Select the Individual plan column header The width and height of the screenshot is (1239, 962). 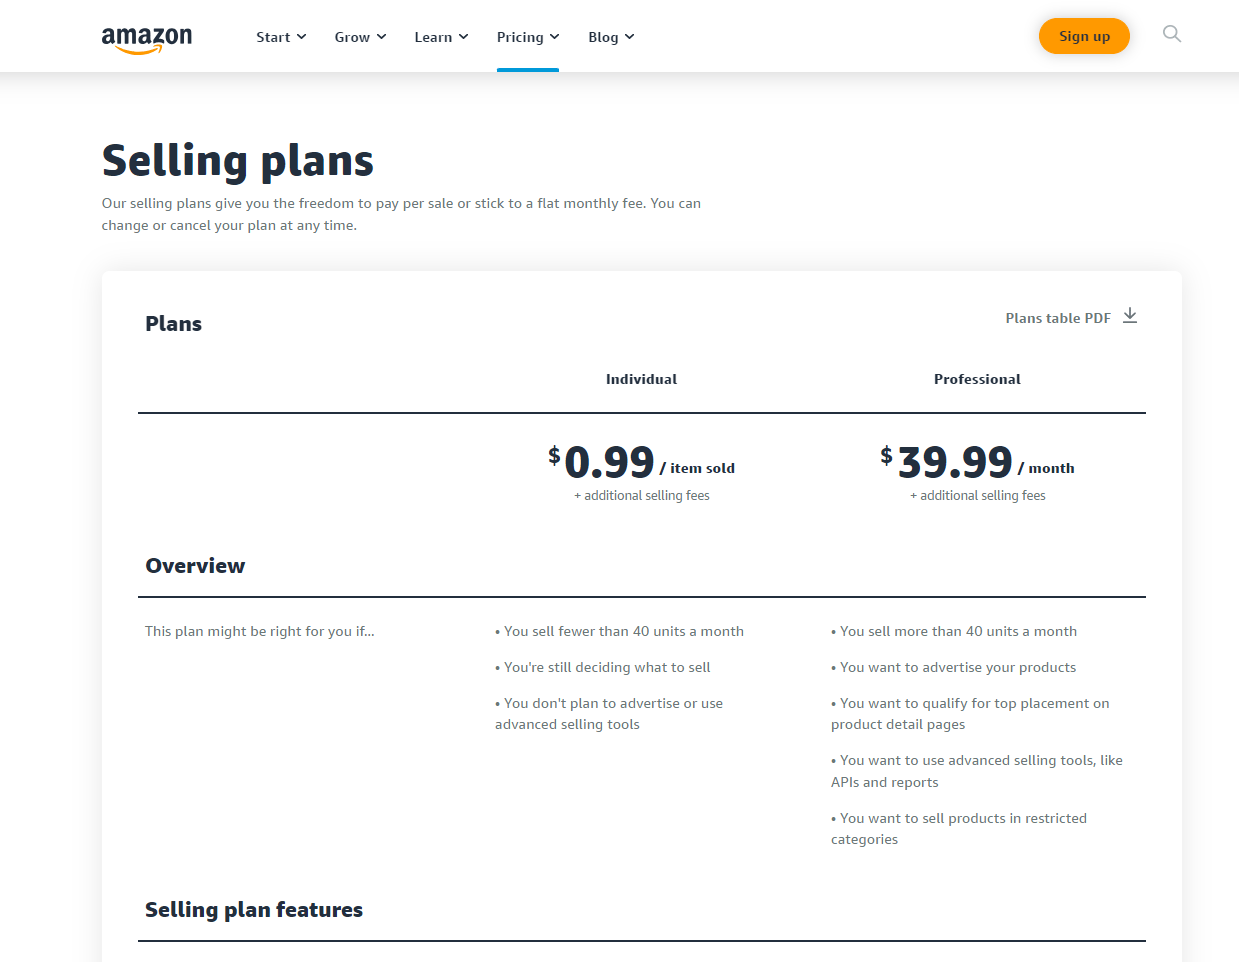point(641,379)
